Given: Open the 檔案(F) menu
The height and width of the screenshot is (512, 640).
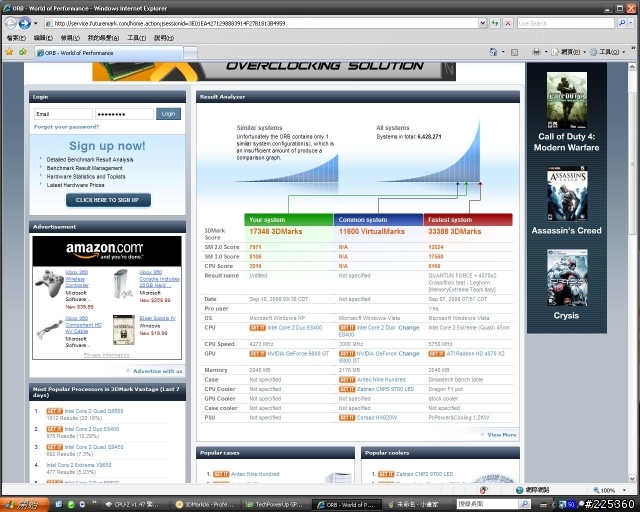Looking at the screenshot, I should point(16,38).
